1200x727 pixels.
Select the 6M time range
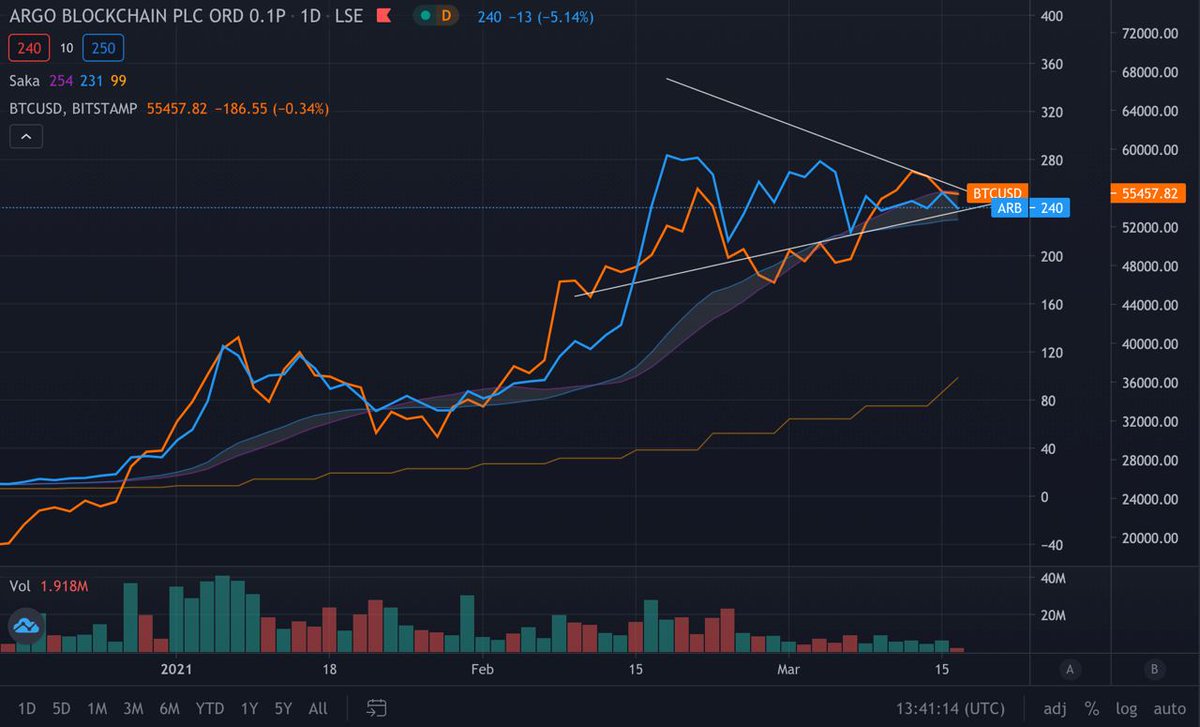[169, 708]
